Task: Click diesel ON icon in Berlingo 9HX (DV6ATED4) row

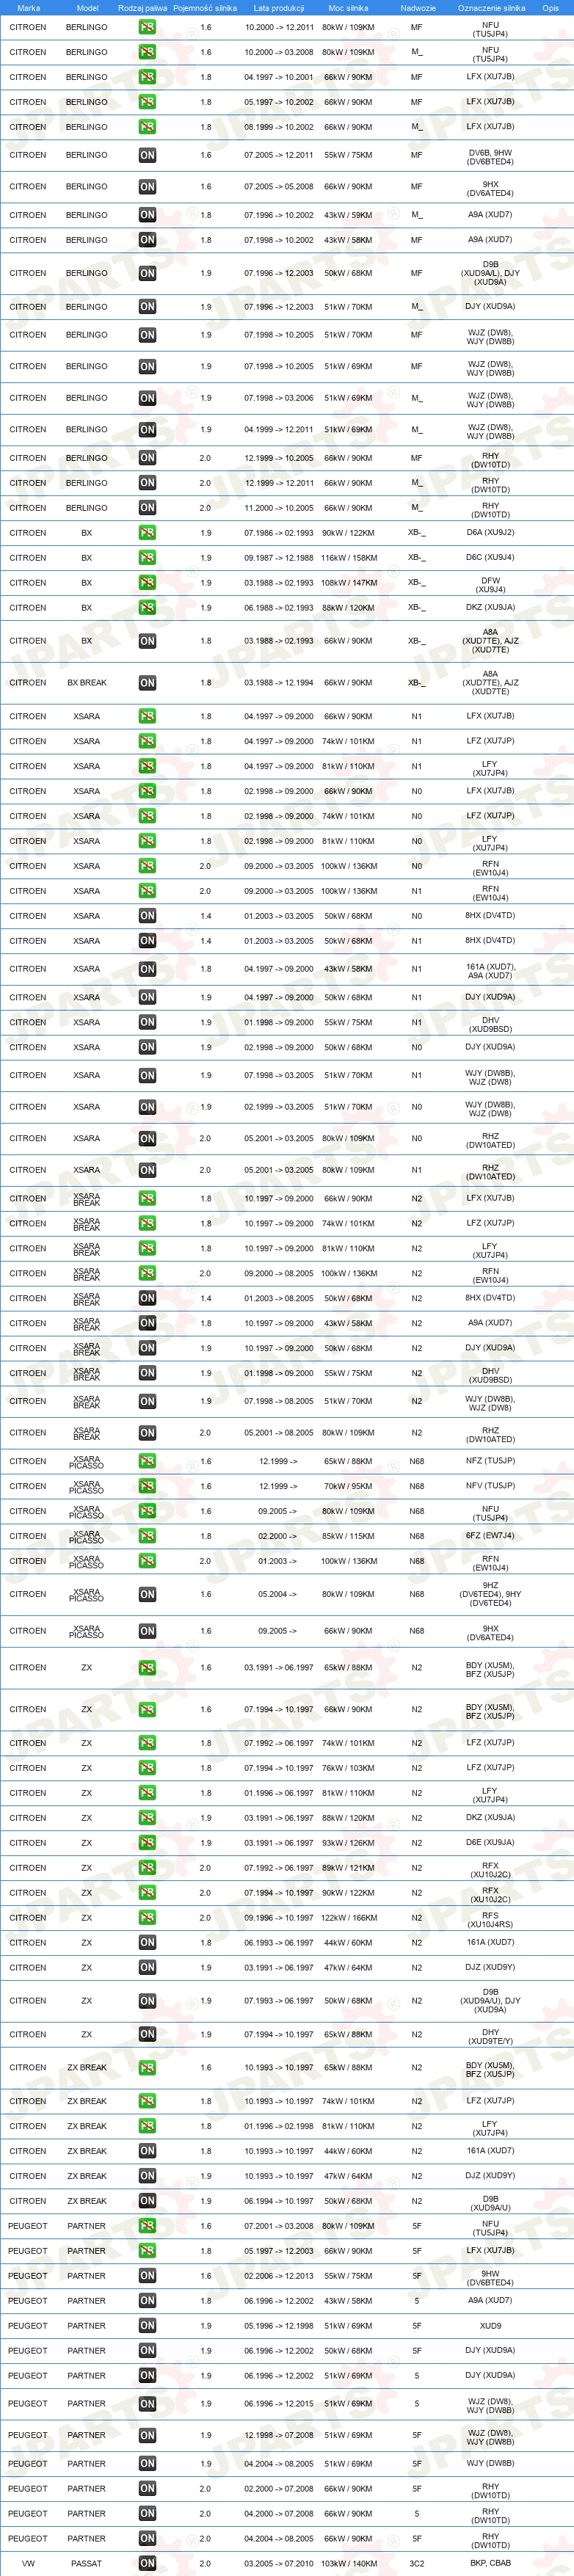Action: pos(147,187)
